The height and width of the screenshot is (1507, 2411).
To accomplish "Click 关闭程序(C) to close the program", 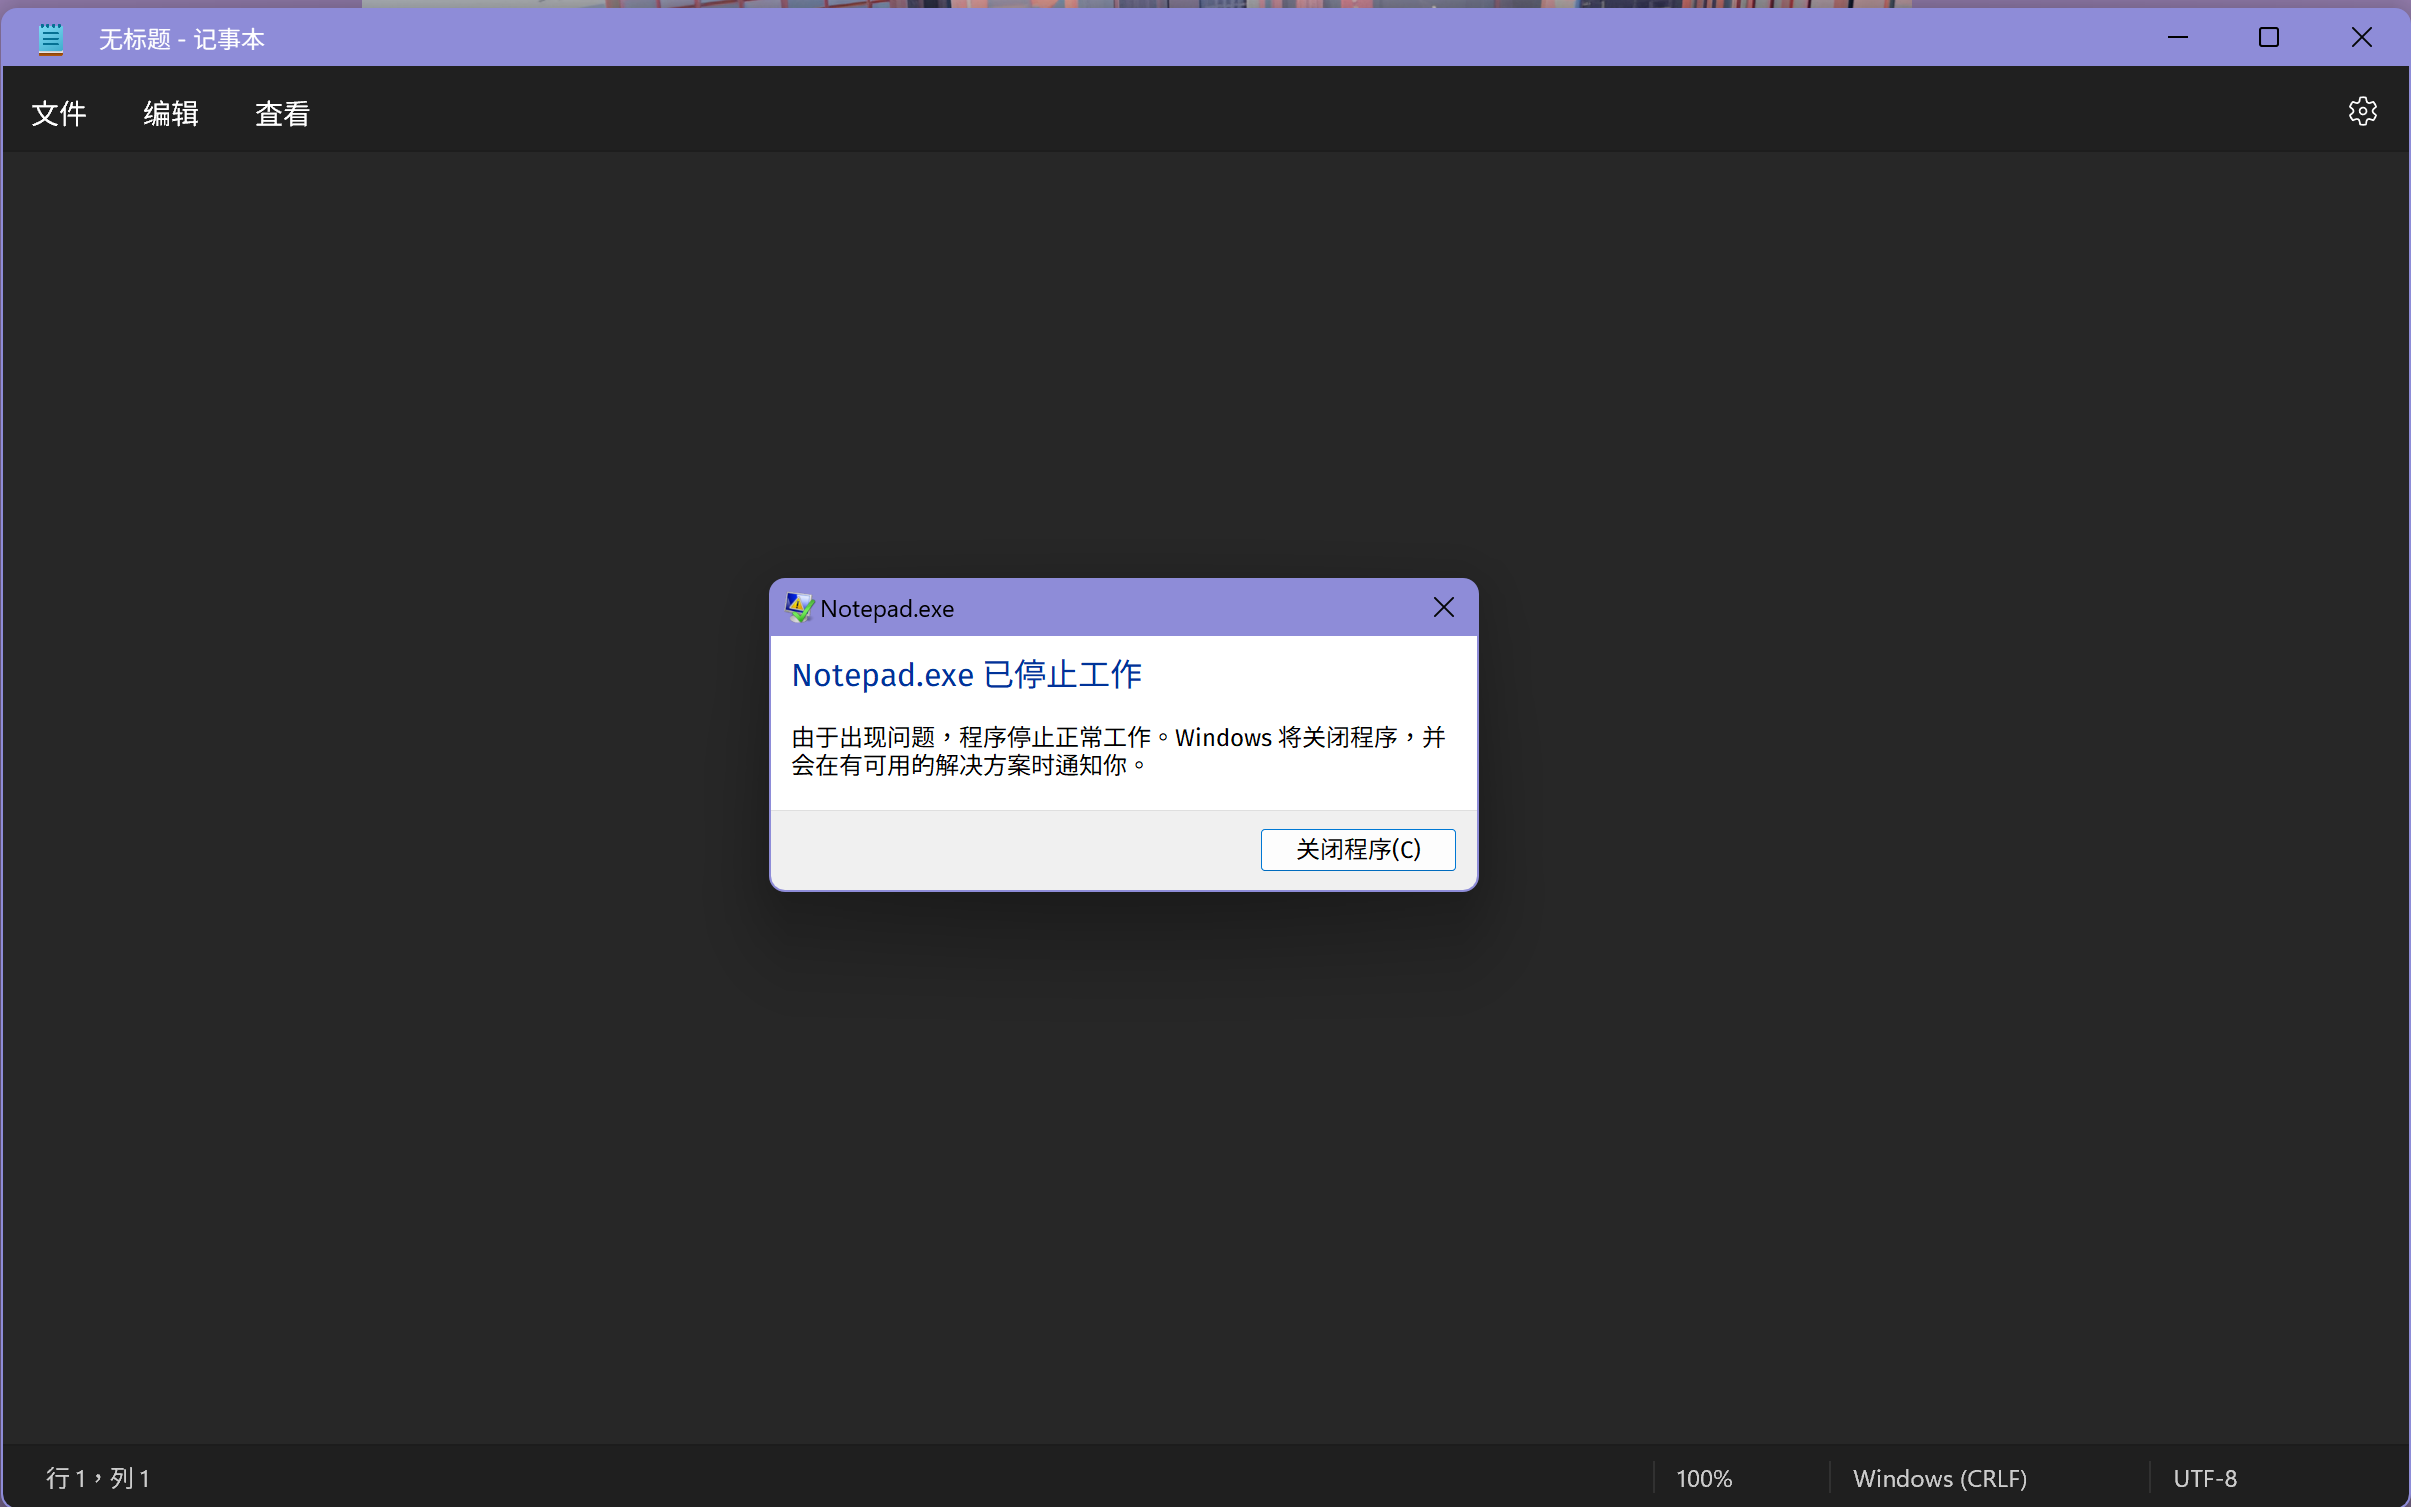I will [x=1357, y=849].
